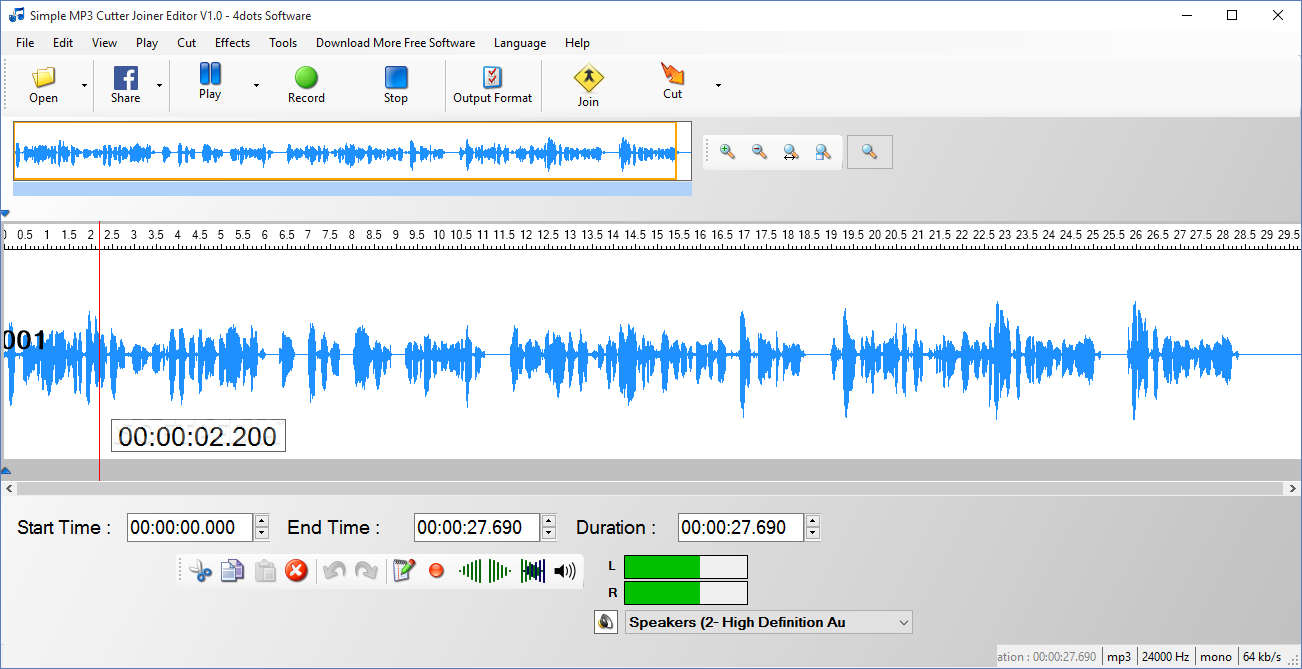Expand the Open button dropdown arrow

pyautogui.click(x=84, y=85)
